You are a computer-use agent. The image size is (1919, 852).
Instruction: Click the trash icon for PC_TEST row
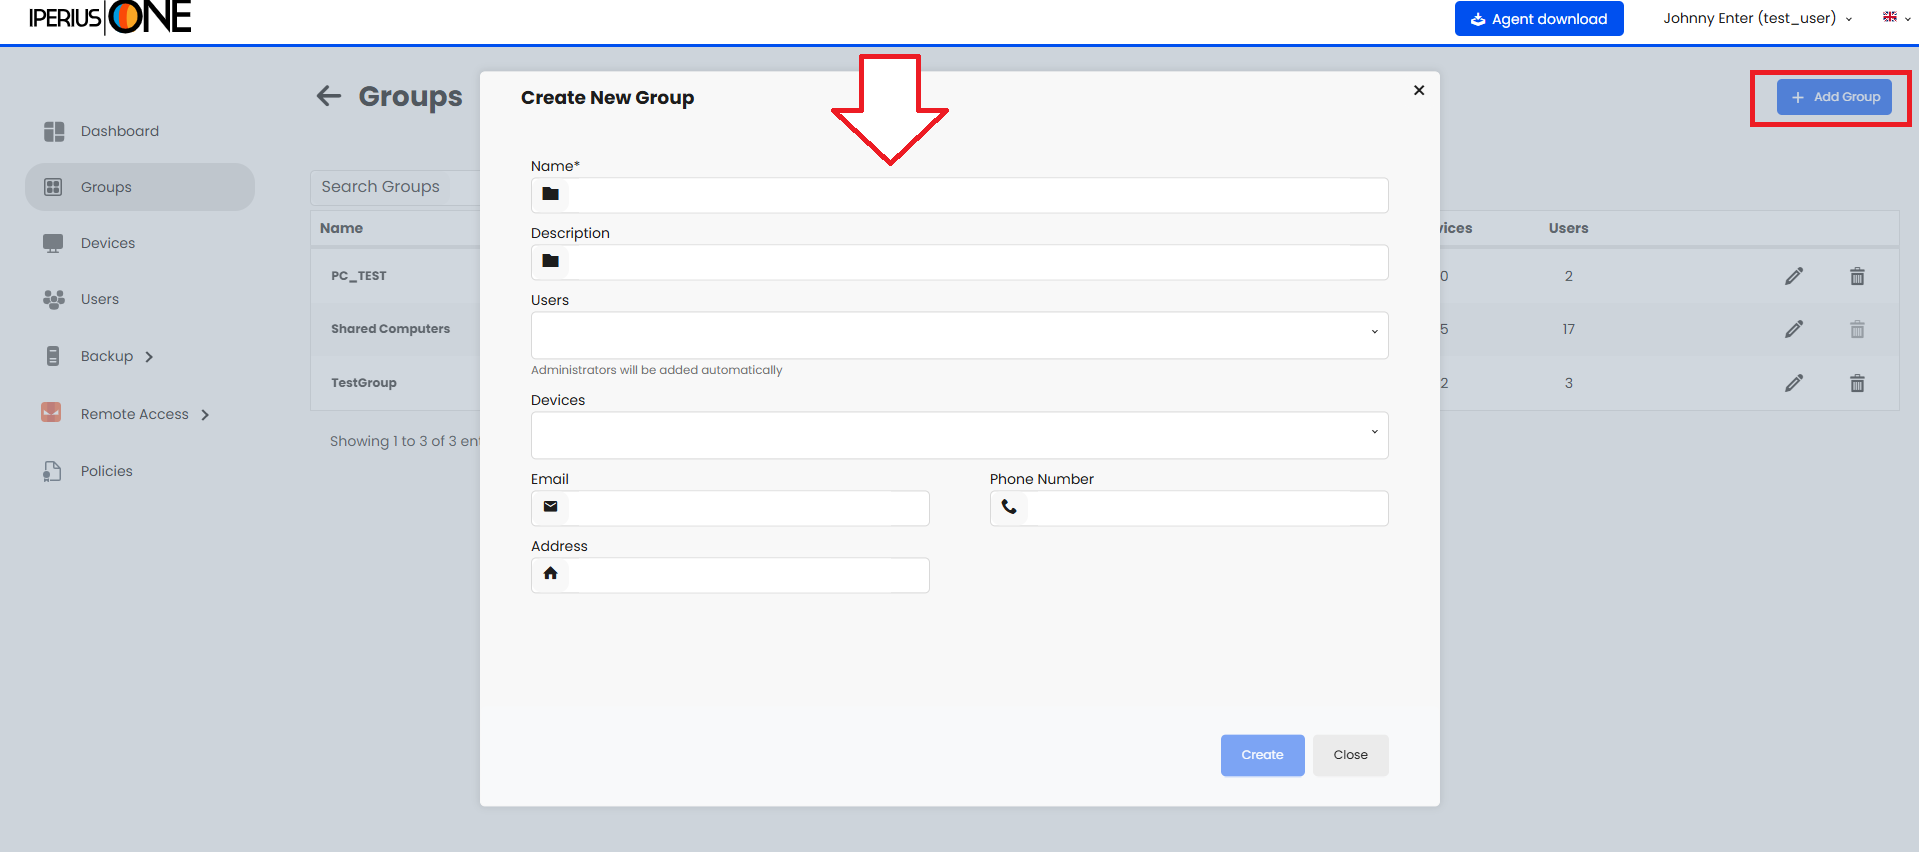(1857, 276)
